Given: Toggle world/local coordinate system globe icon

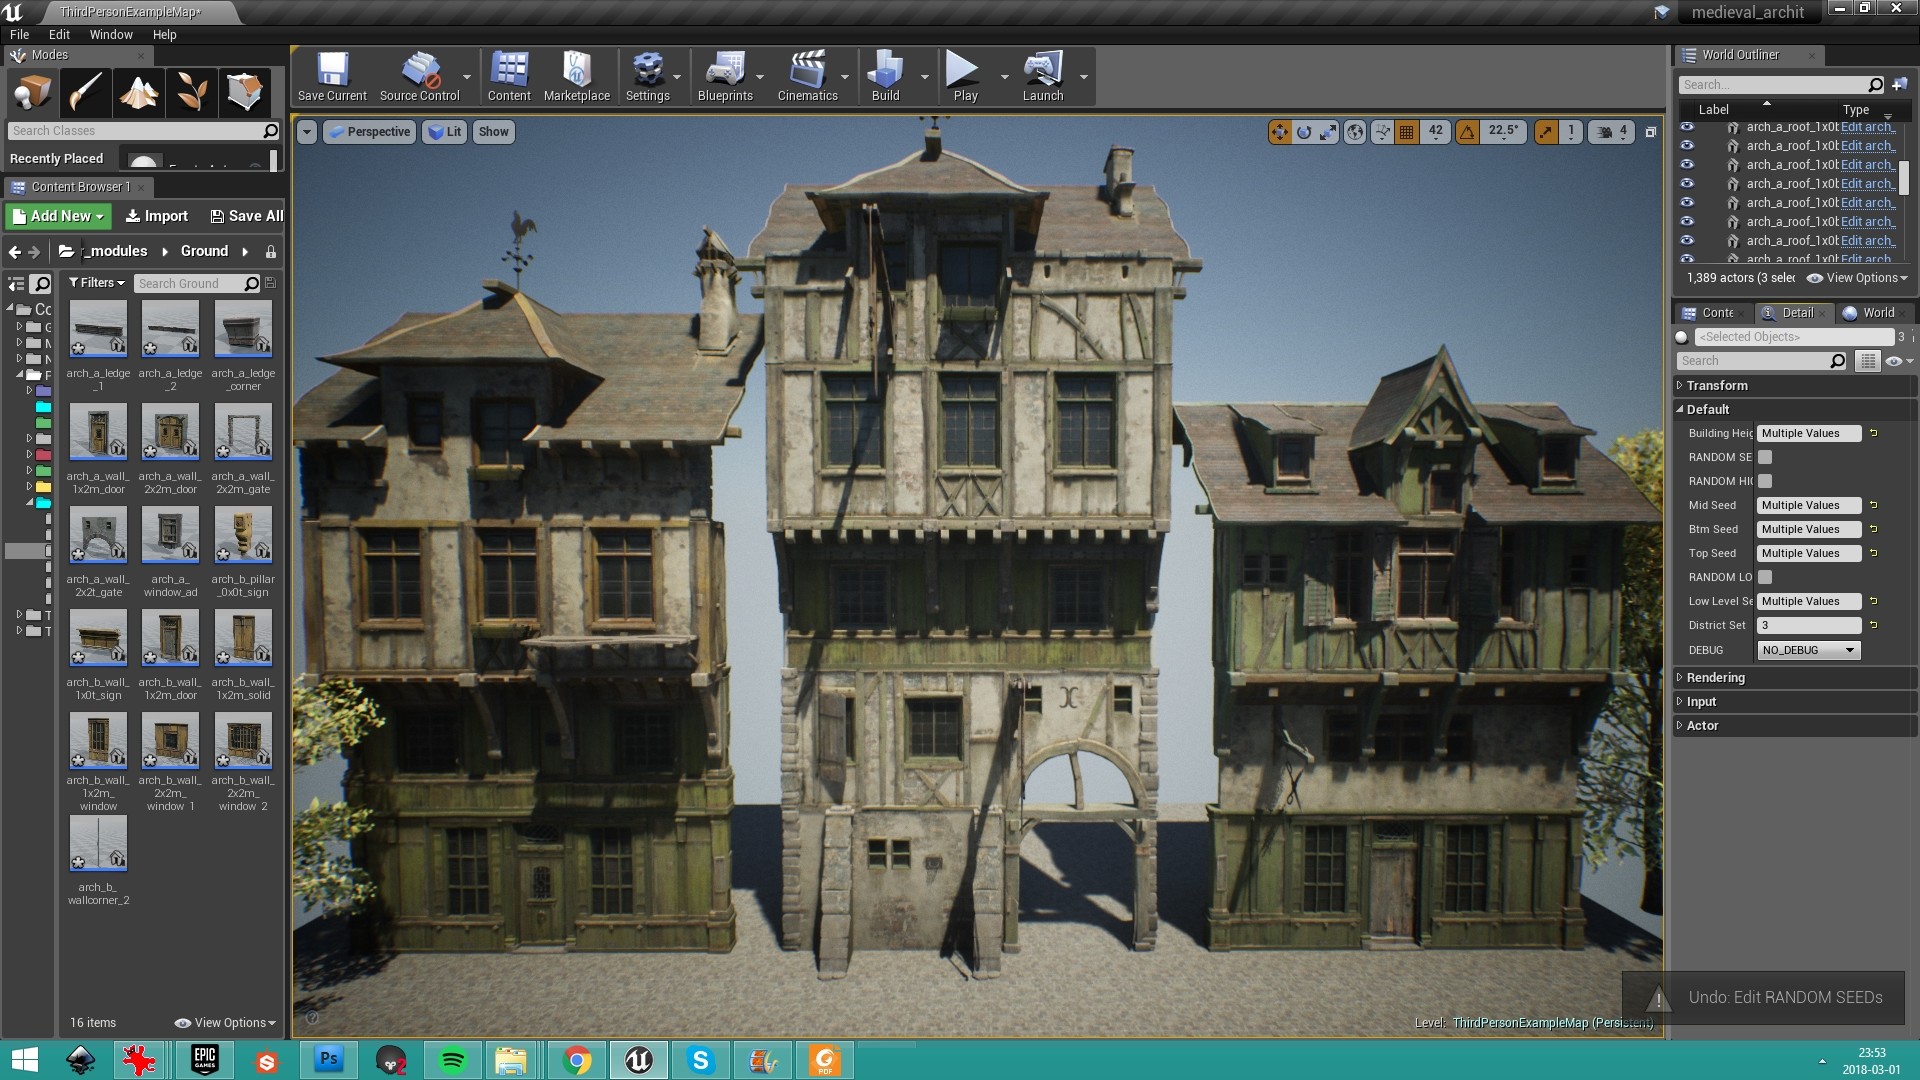Looking at the screenshot, I should tap(1354, 132).
